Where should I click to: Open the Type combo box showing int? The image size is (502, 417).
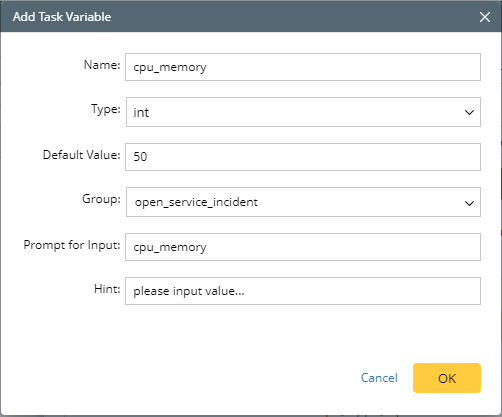tap(303, 112)
